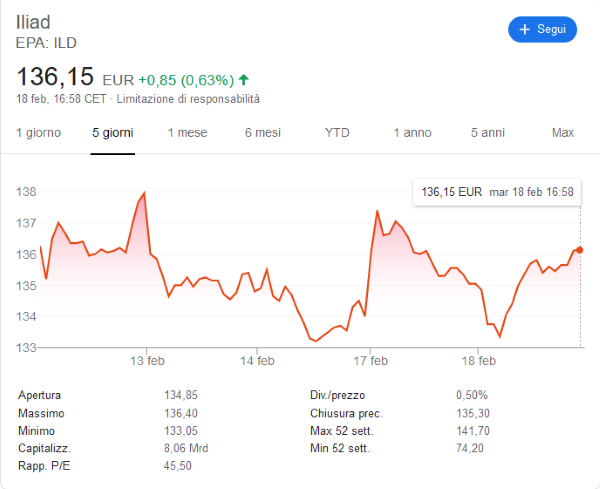Viewport: 600px width, 489px height.
Task: Switch to the 1 mese range
Action: coord(187,132)
